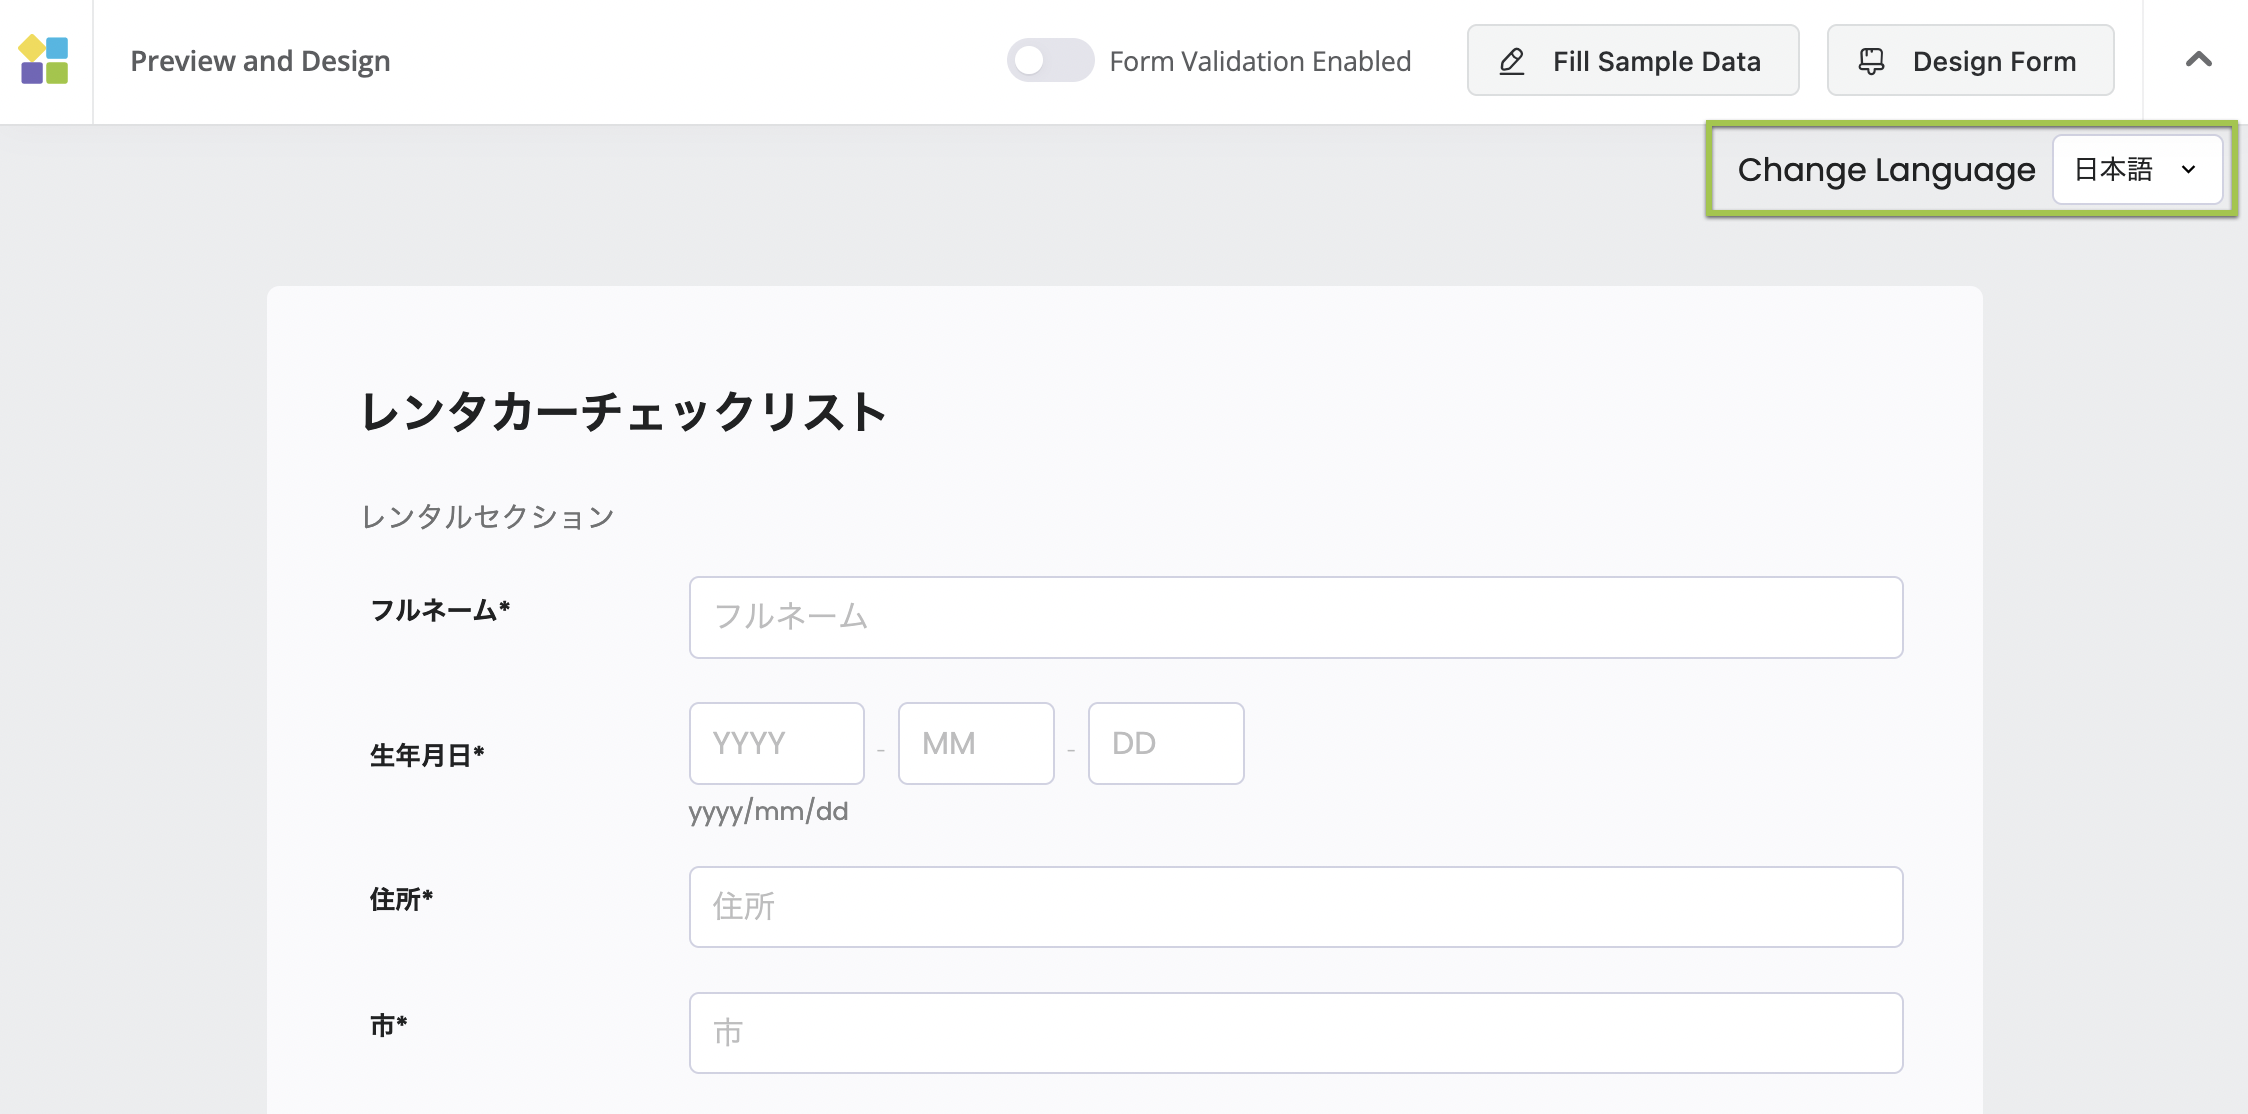Click the colorful app logo icon
Screen dimensions: 2248x1114
click(44, 60)
